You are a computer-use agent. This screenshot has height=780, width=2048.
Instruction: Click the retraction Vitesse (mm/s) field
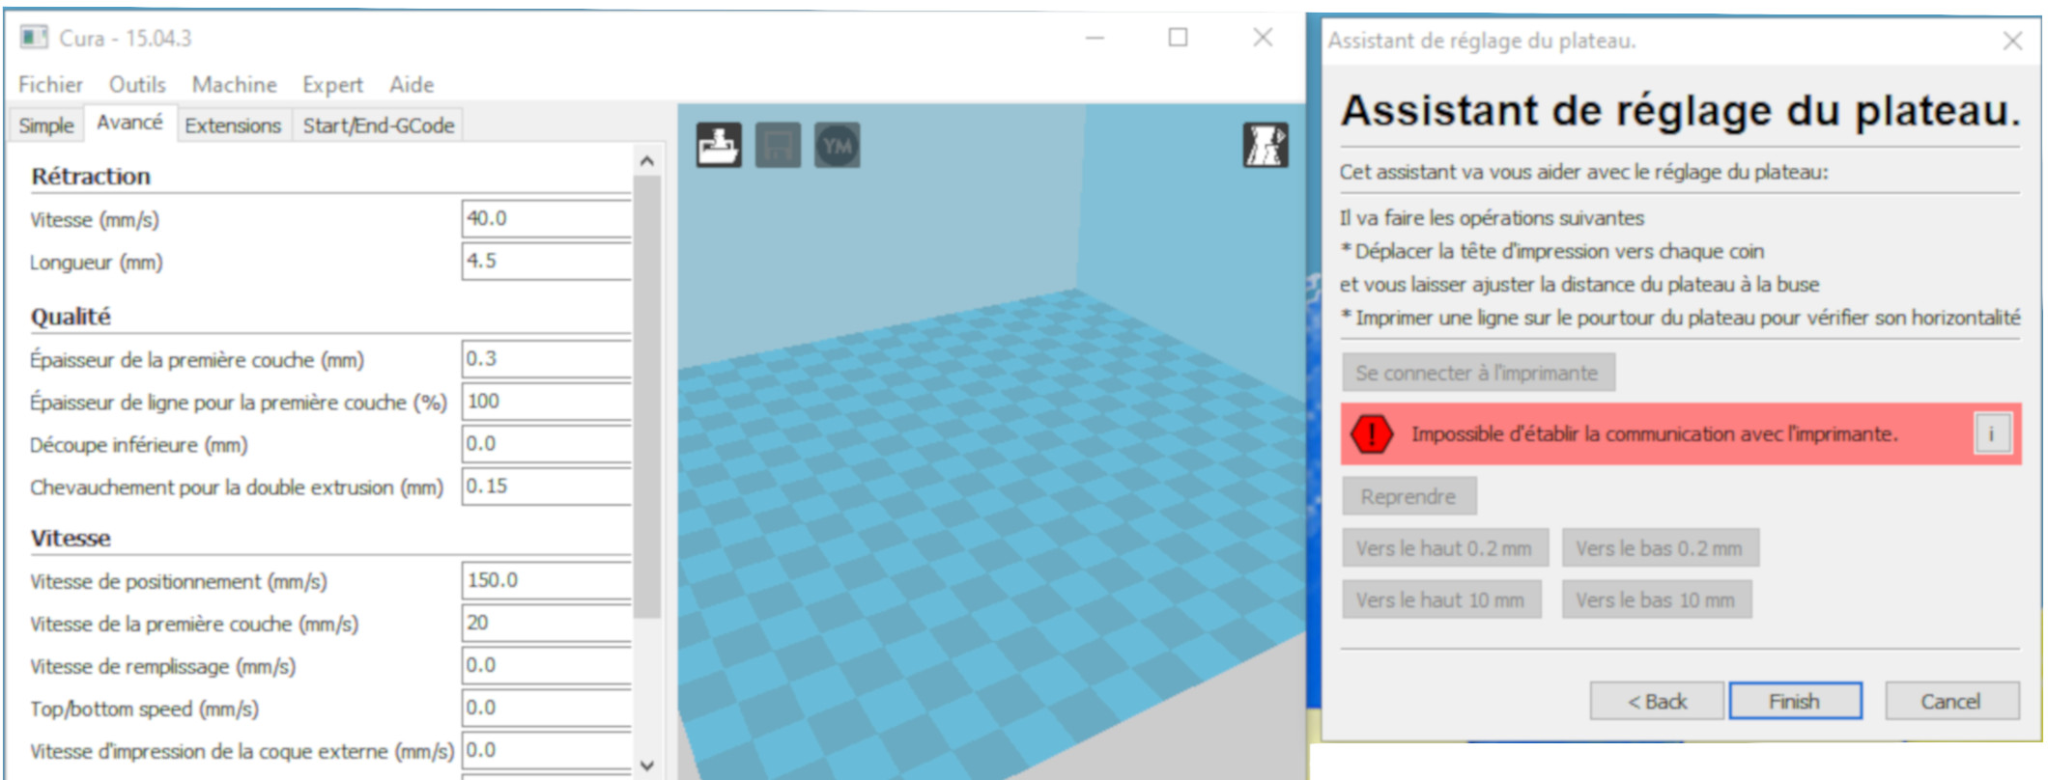tap(546, 219)
